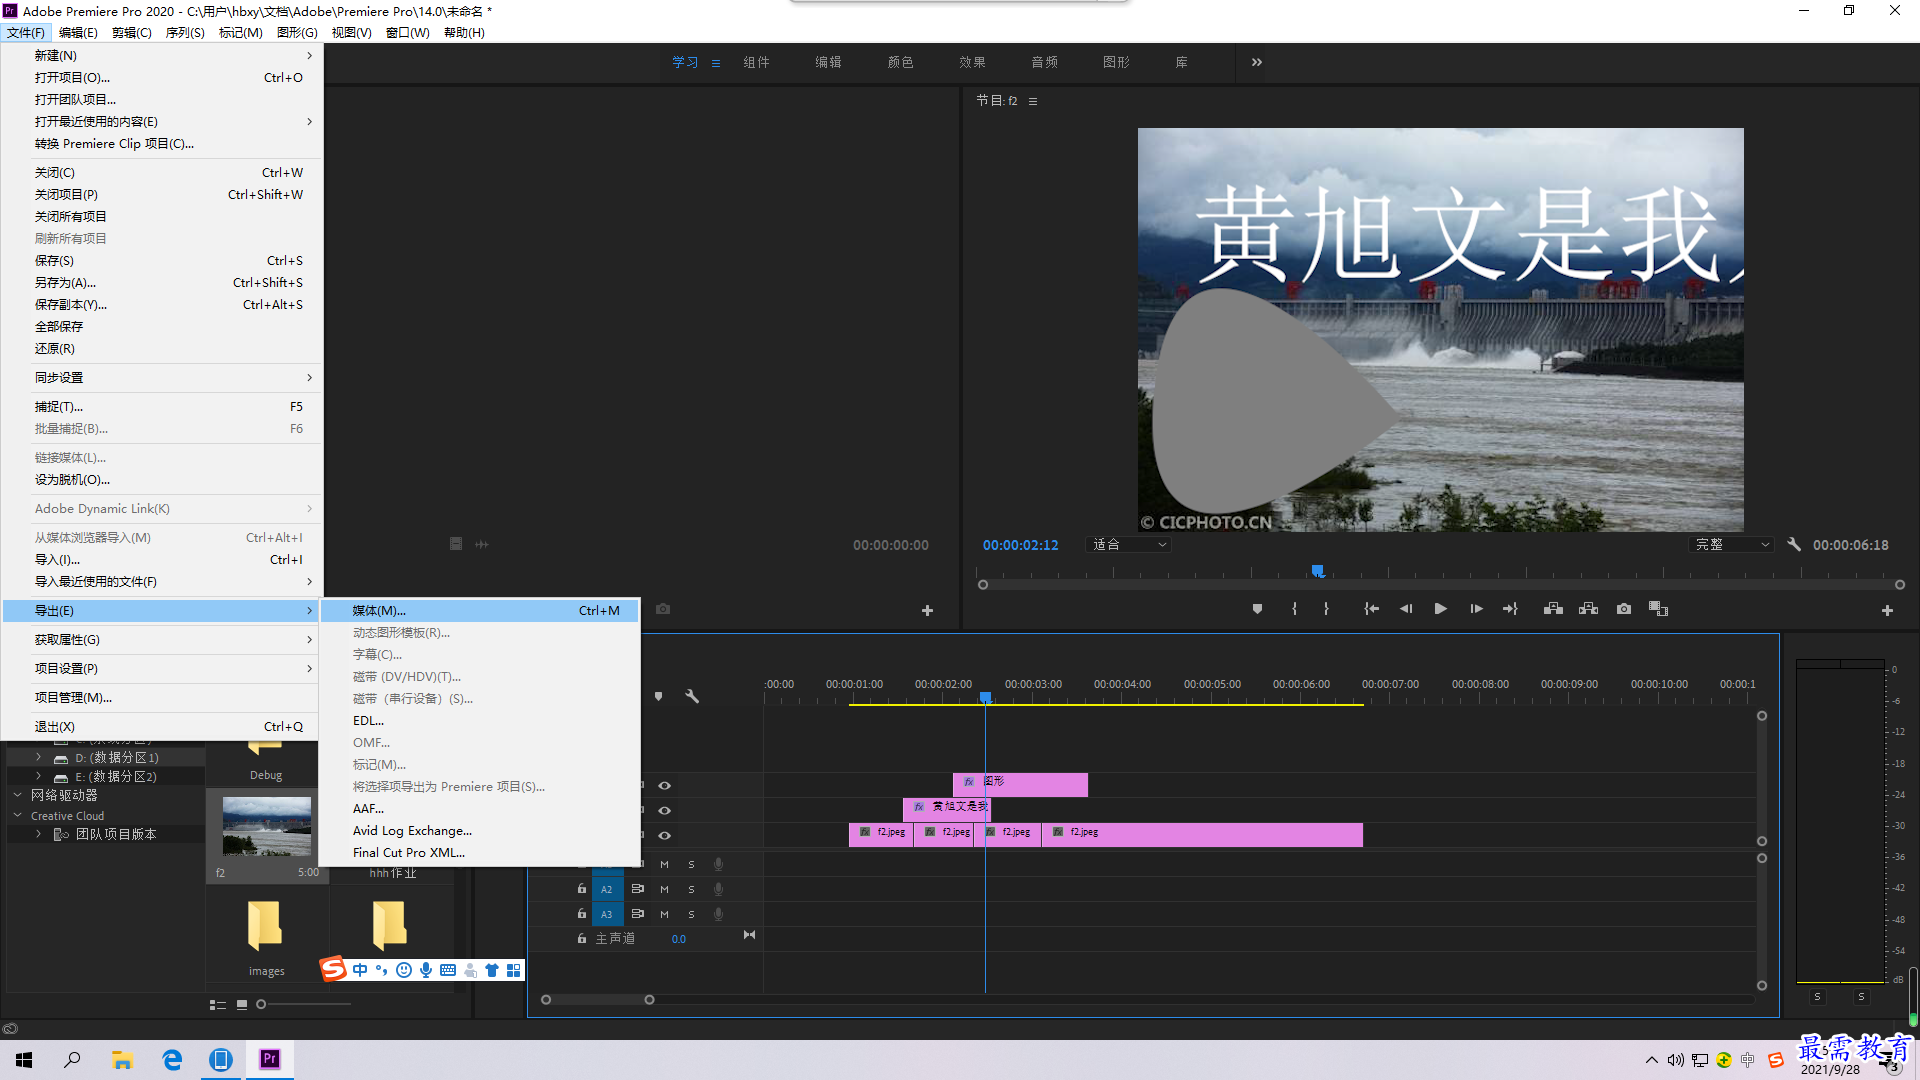Expand the 新建(N) submenu

click(x=160, y=56)
